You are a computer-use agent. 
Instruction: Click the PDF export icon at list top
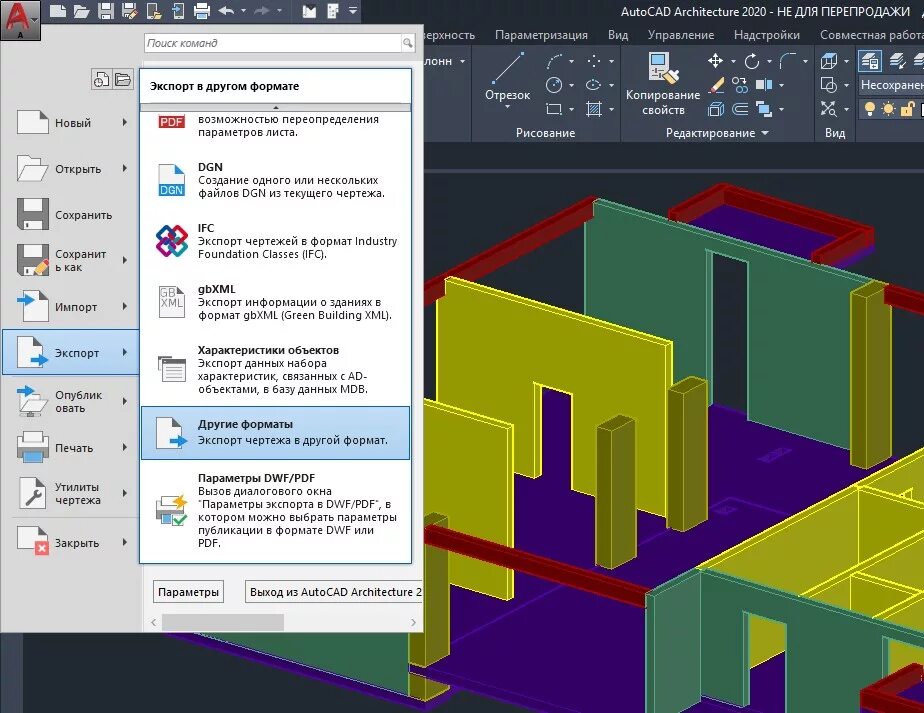[x=171, y=121]
